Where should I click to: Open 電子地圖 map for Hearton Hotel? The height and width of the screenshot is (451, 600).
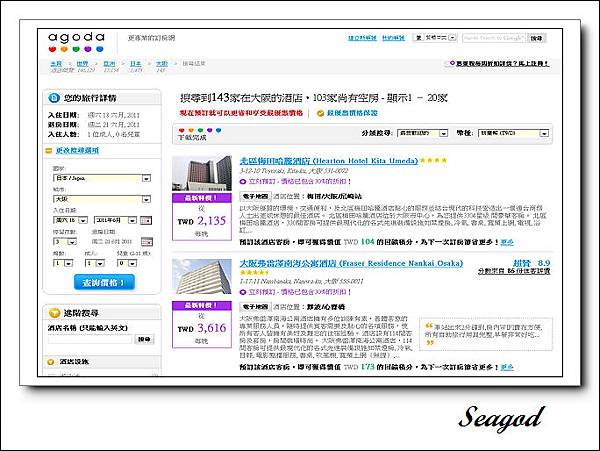[x=256, y=196]
